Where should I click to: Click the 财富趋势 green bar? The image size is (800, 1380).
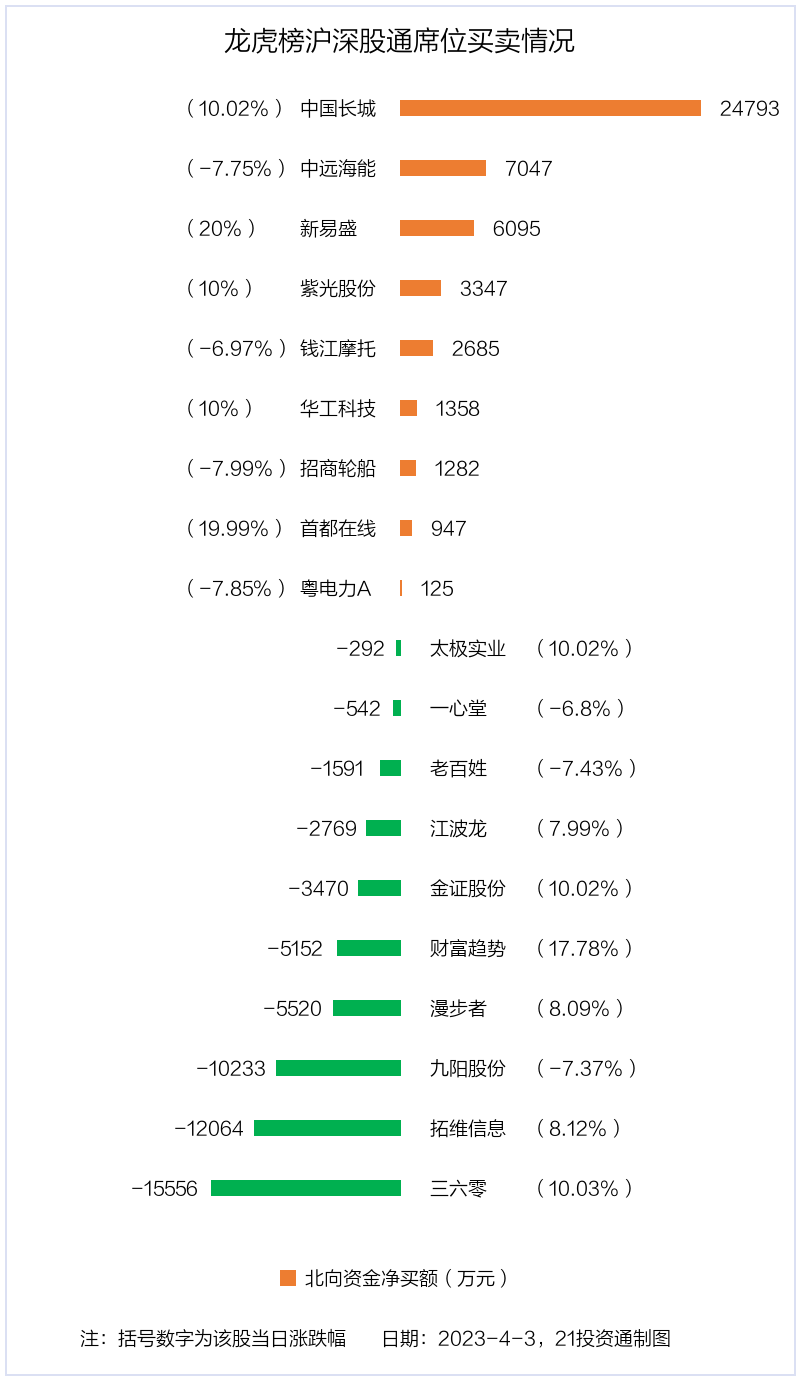(369, 948)
